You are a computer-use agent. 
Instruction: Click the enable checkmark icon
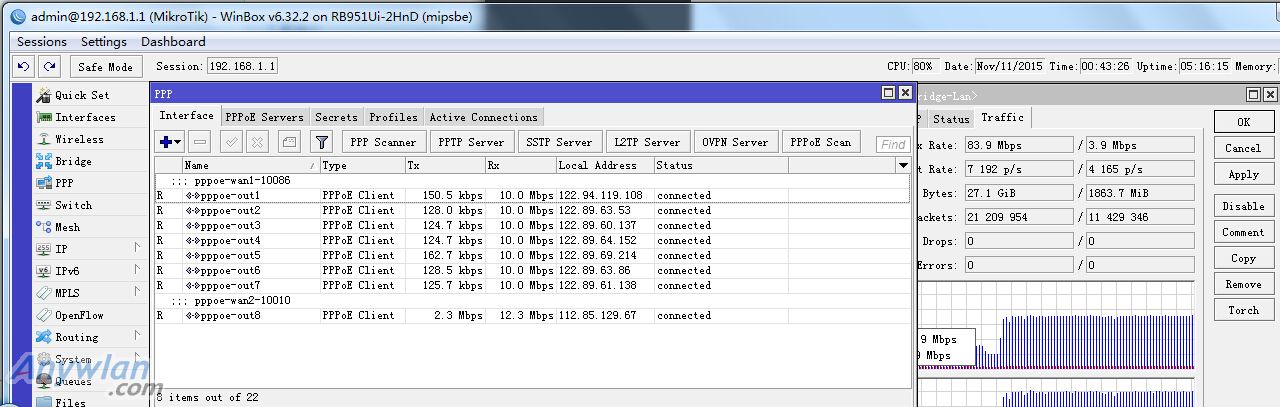pyautogui.click(x=231, y=142)
